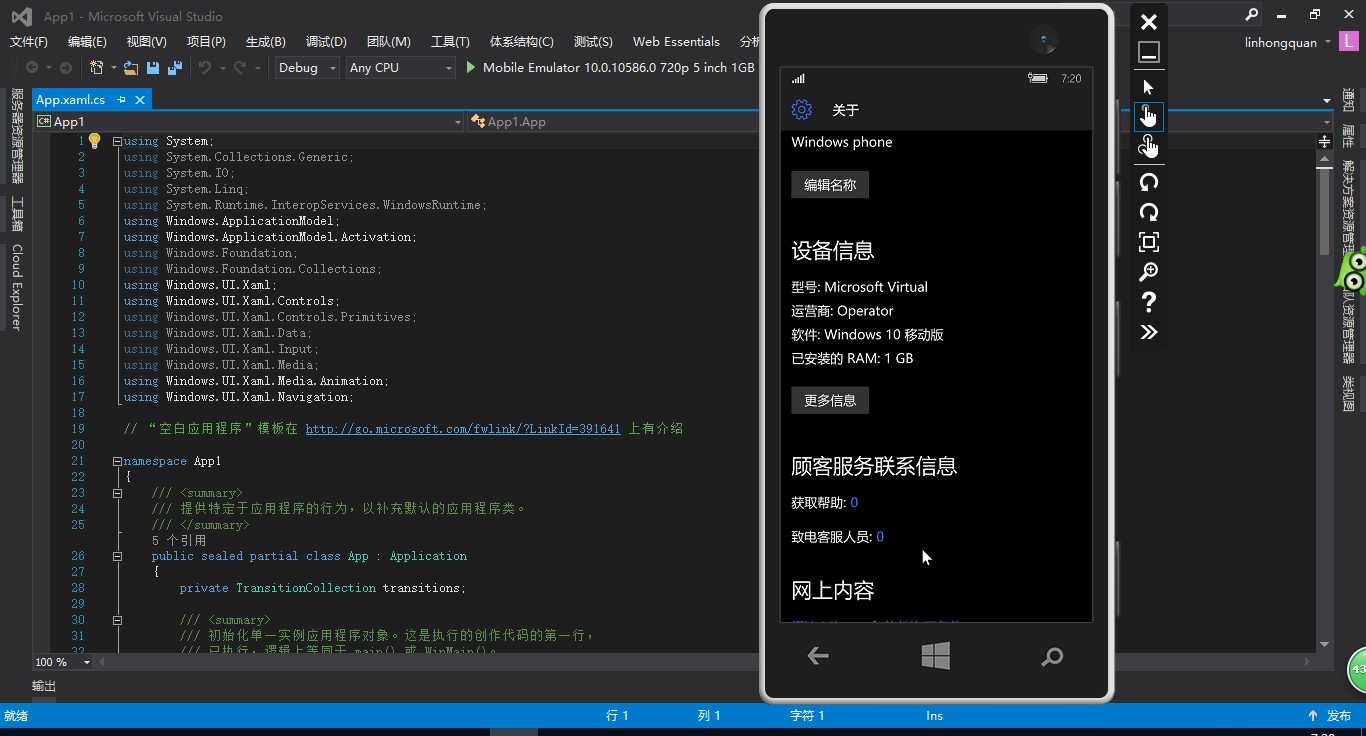
Task: Click the Save All toolbar icon
Action: pos(175,67)
